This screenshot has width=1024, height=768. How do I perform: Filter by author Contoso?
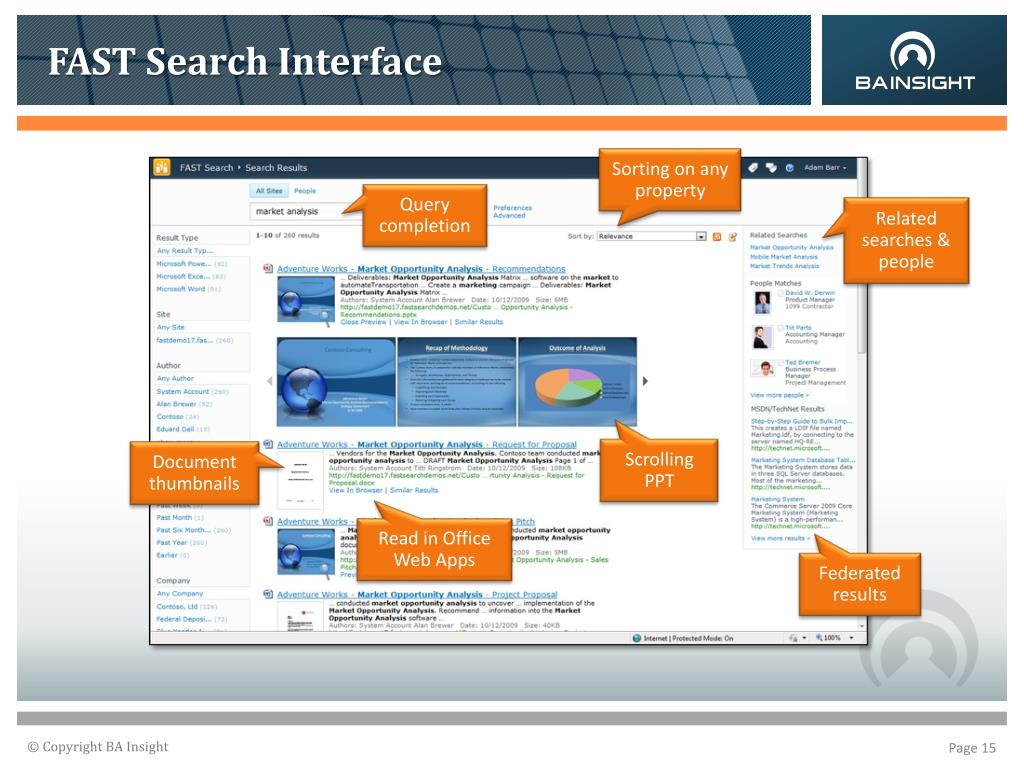coord(178,417)
